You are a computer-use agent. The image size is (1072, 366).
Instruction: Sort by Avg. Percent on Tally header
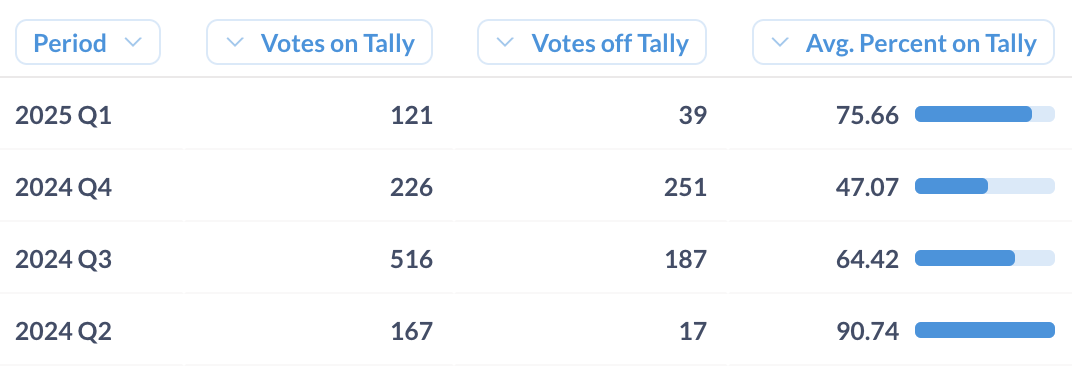[903, 42]
